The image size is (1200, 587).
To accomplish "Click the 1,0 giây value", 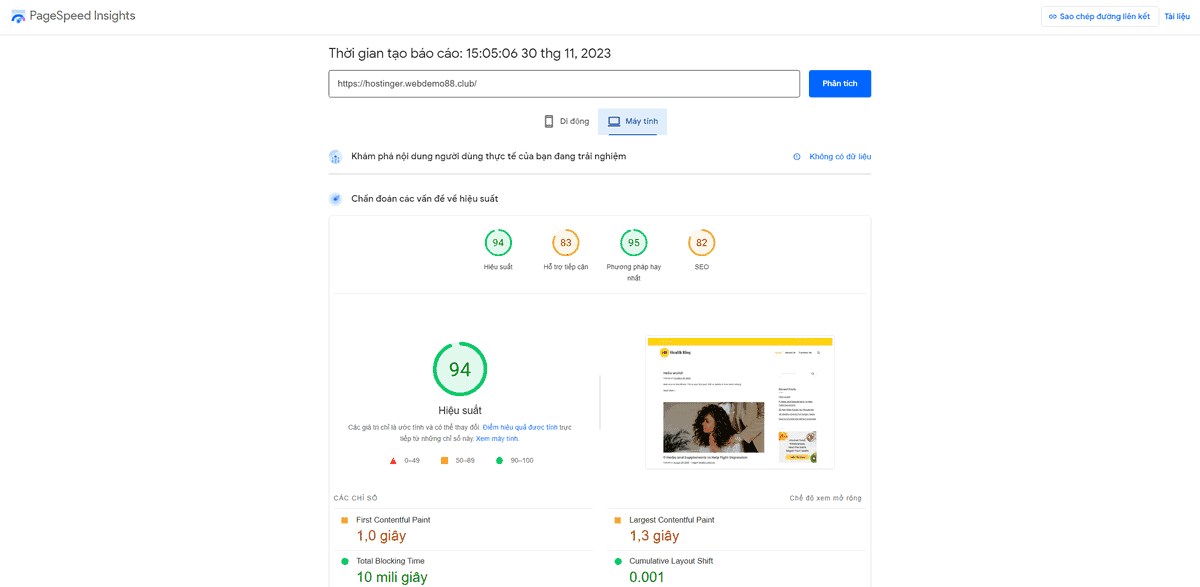I will click(x=381, y=537).
